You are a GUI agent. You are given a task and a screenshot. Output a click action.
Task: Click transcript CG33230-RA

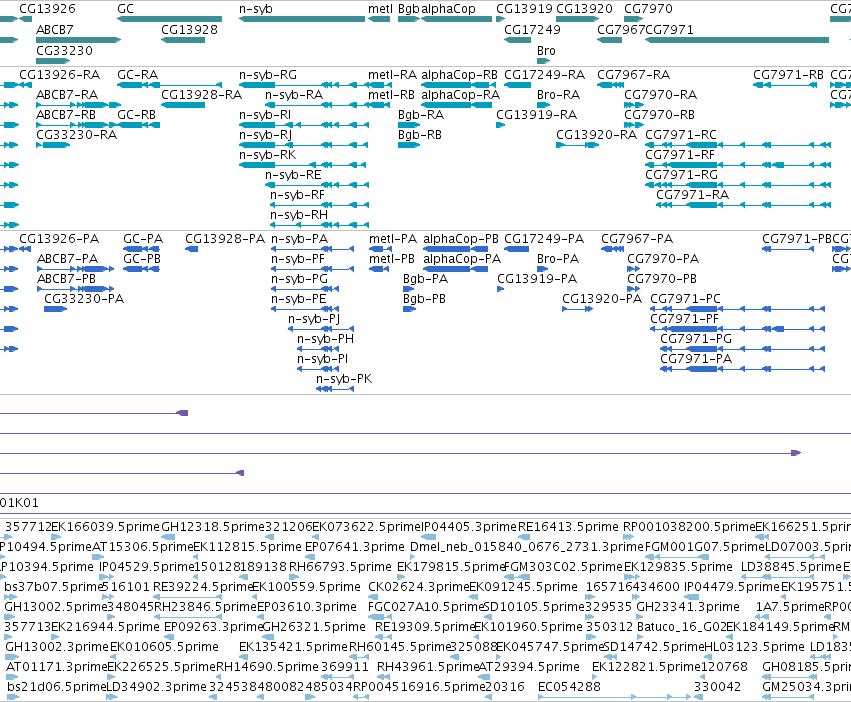[77, 135]
